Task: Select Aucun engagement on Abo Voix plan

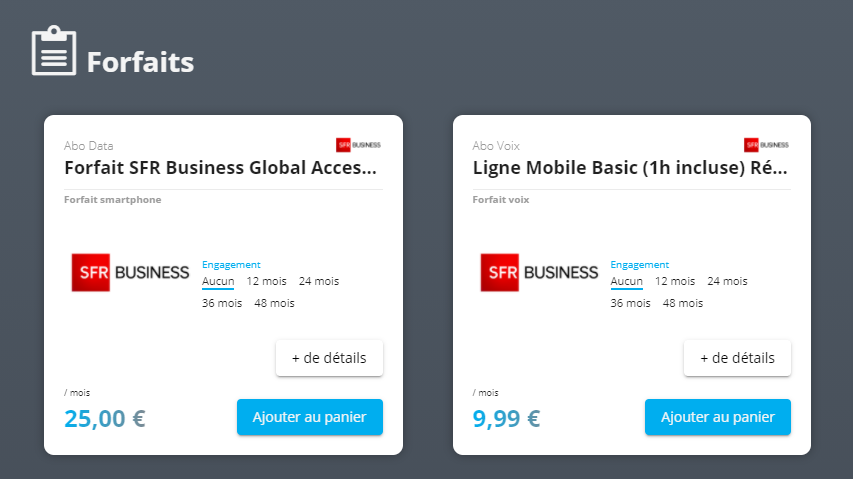Action: tap(627, 281)
